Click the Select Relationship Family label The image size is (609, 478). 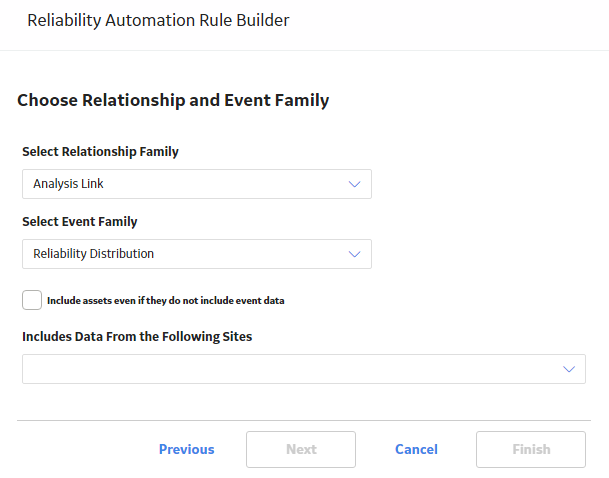[100, 151]
